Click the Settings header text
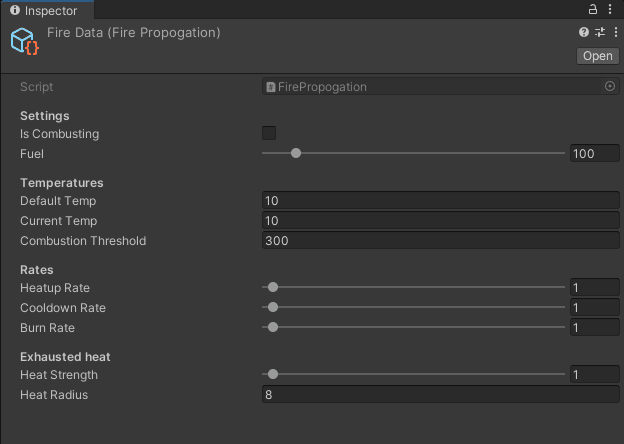Viewport: 624px width, 444px height. 45,116
